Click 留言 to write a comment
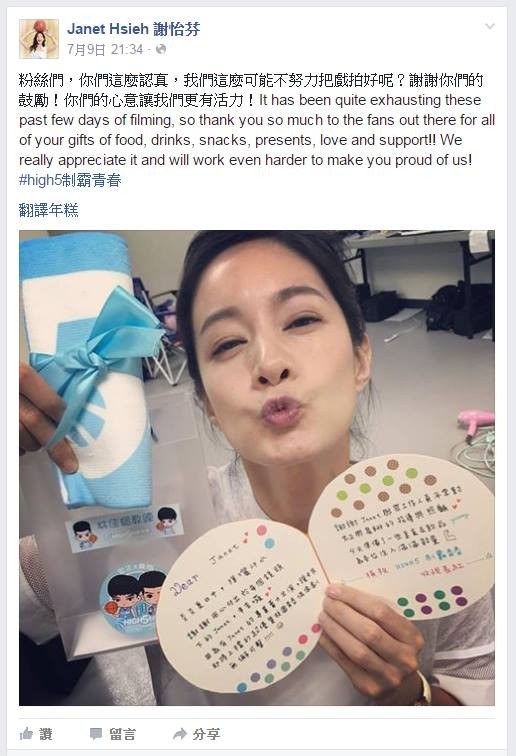The width and height of the screenshot is (516, 756). tap(122, 734)
